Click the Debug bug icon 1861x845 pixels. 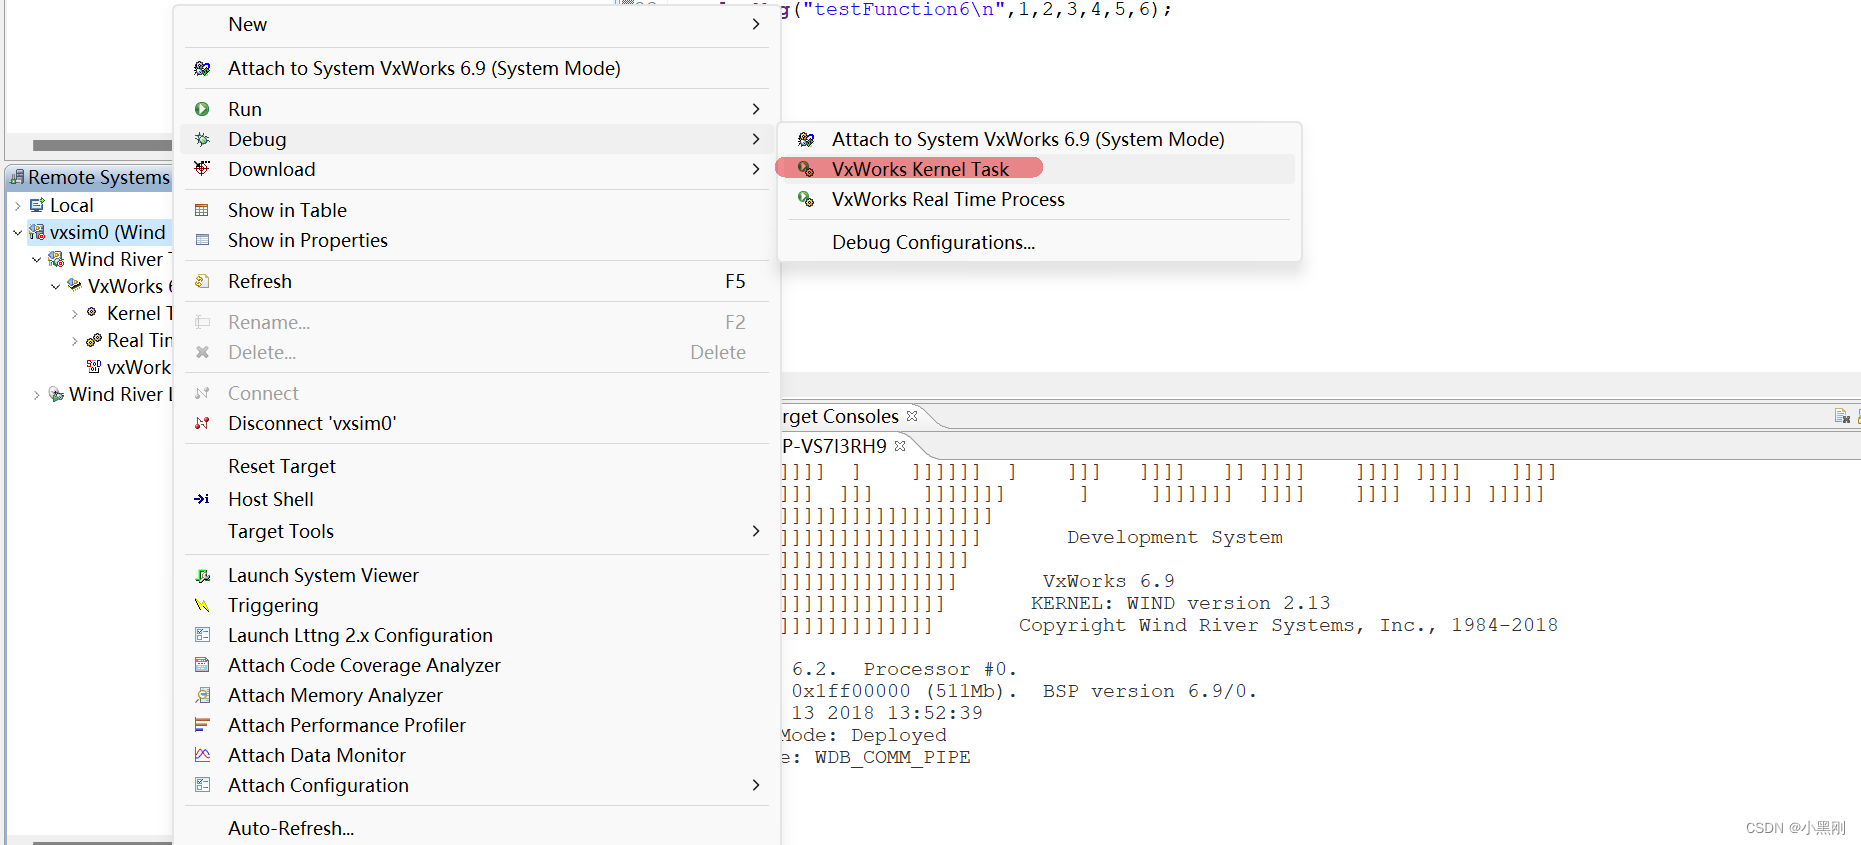(x=202, y=139)
